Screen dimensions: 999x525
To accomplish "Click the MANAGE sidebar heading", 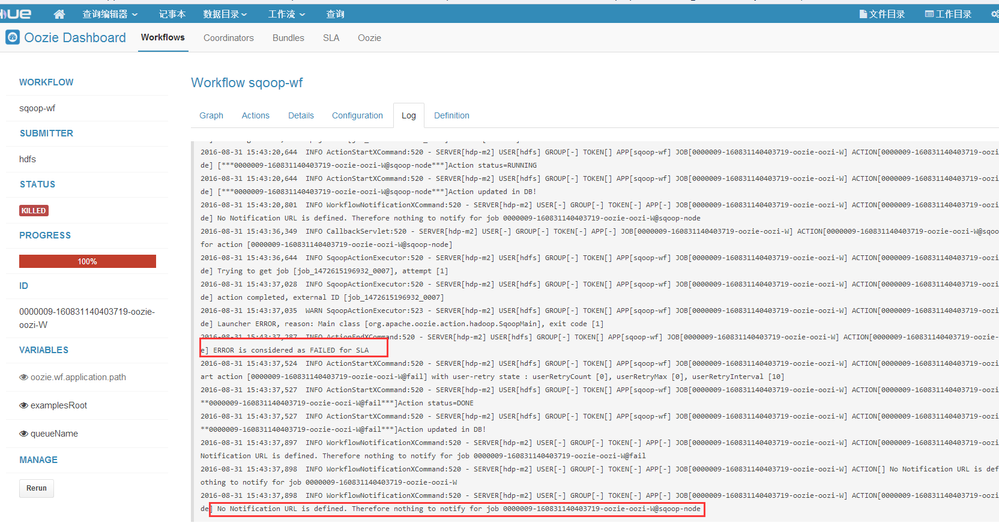I will click(38, 459).
